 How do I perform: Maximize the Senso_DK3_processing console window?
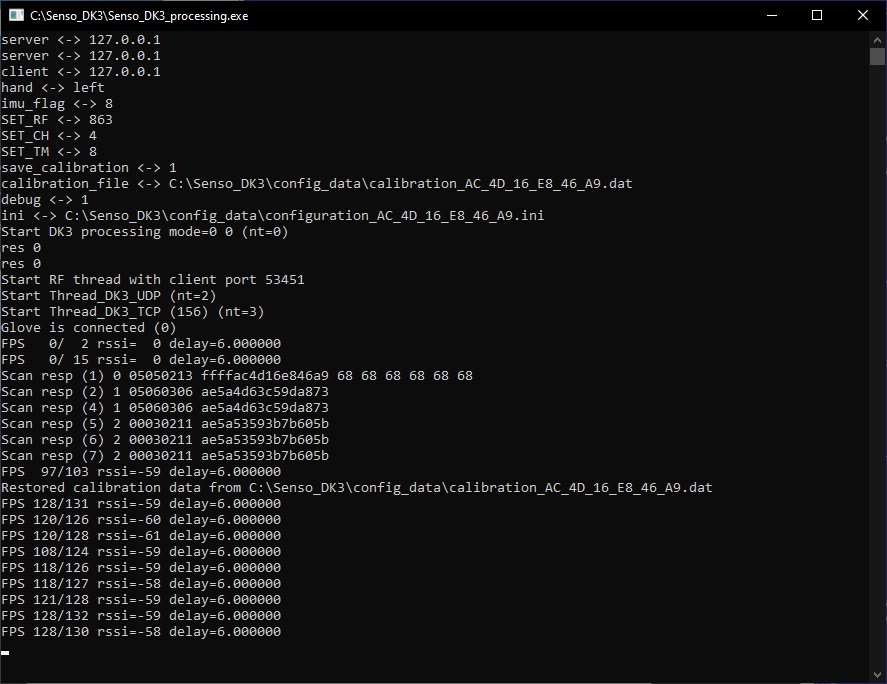pos(817,15)
